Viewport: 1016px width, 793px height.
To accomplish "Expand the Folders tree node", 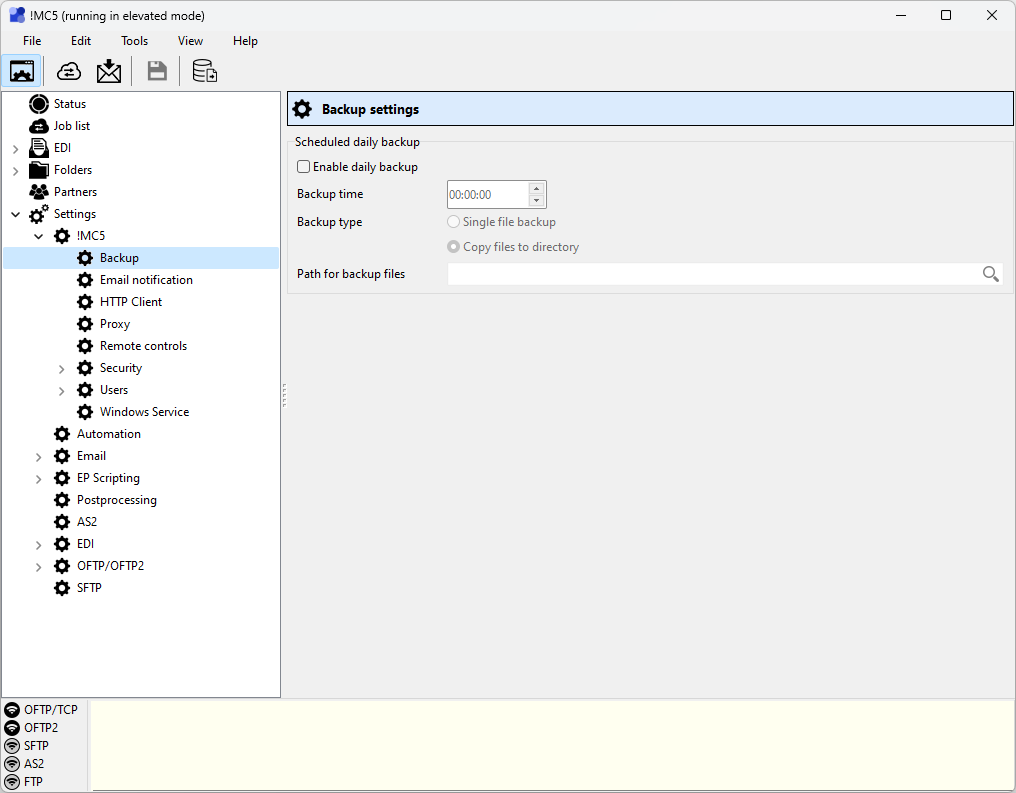I will pyautogui.click(x=16, y=171).
